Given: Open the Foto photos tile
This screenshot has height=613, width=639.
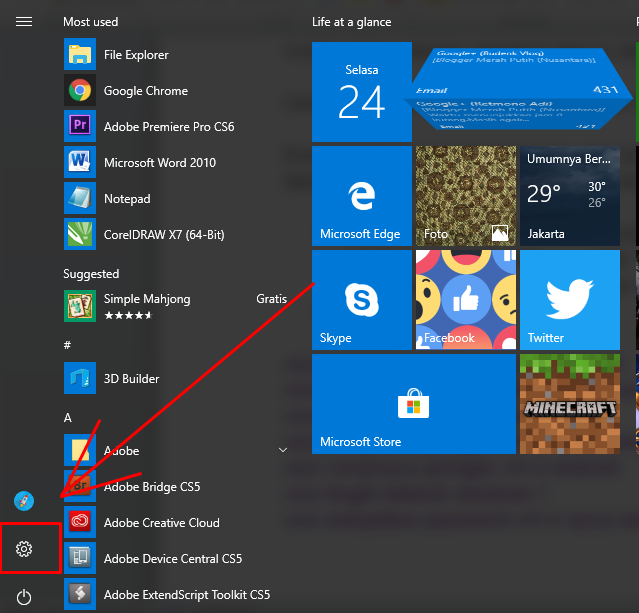Looking at the screenshot, I should click(466, 196).
